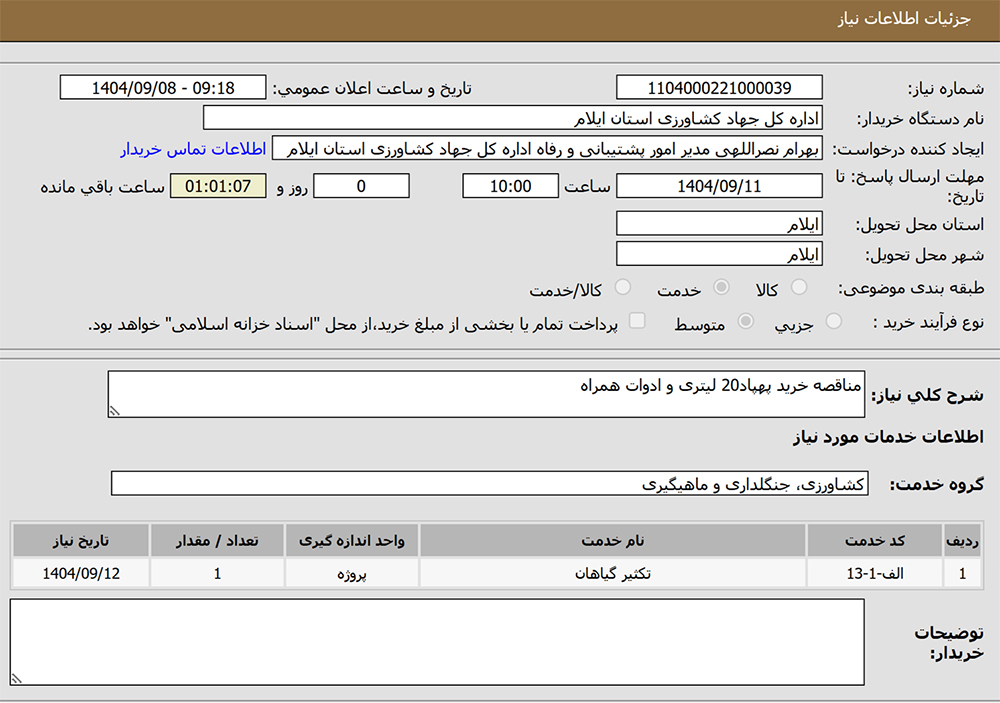This screenshot has width=1000, height=703.
Task: Click the نام خدمت column header
Action: pos(612,541)
